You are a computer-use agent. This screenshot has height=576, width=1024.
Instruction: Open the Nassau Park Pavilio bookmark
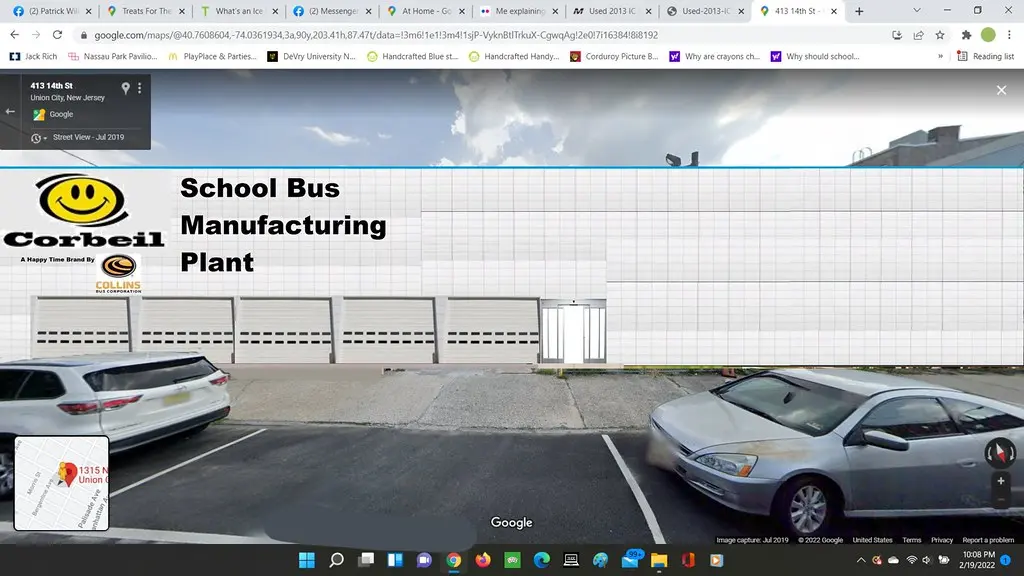pos(113,57)
